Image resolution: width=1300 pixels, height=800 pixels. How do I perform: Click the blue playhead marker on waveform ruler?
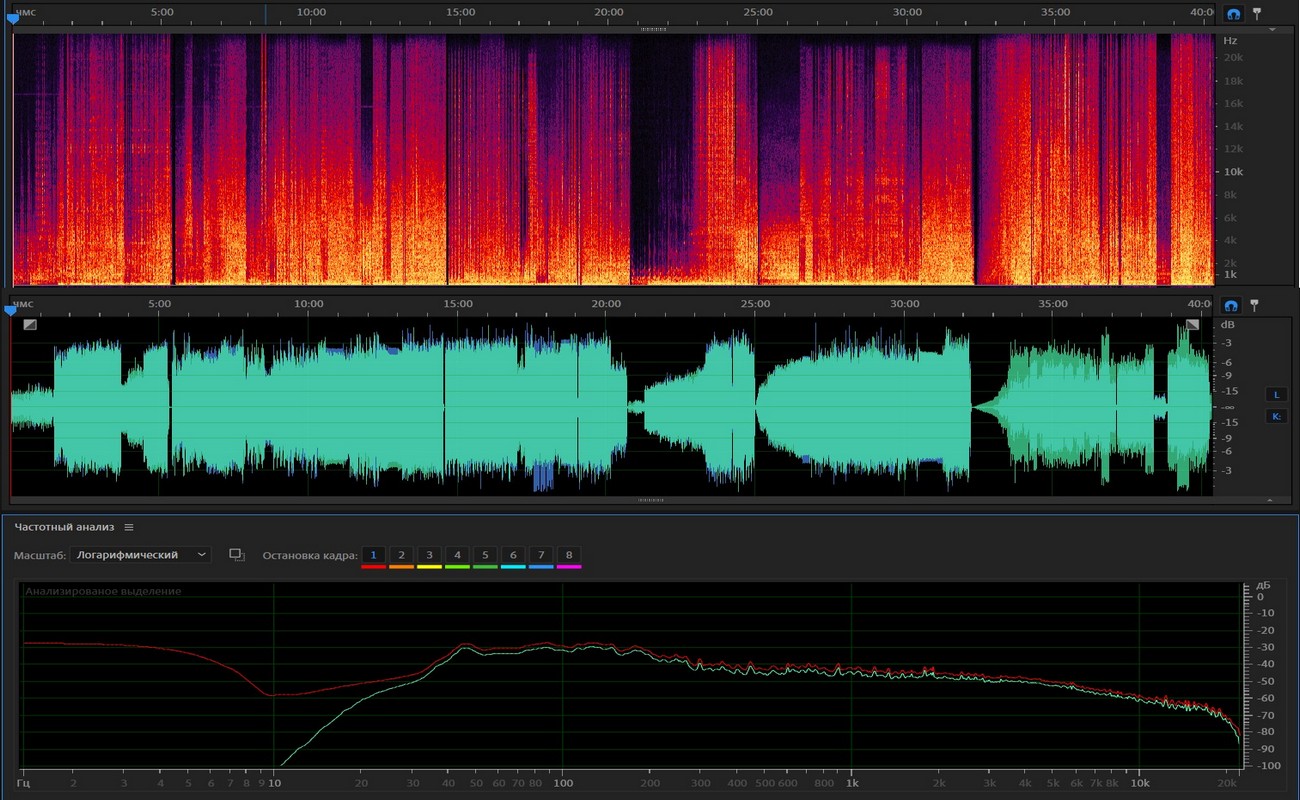tap(11, 310)
